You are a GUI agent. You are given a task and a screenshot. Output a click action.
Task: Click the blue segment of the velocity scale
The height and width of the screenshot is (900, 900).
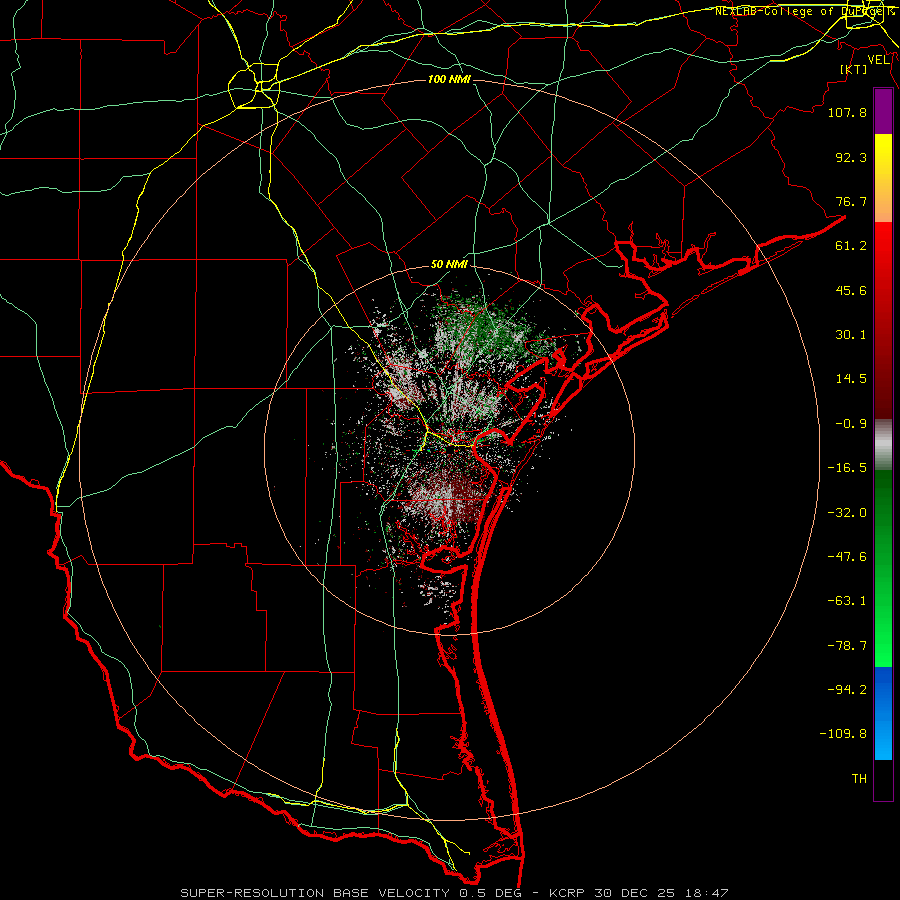tap(883, 713)
